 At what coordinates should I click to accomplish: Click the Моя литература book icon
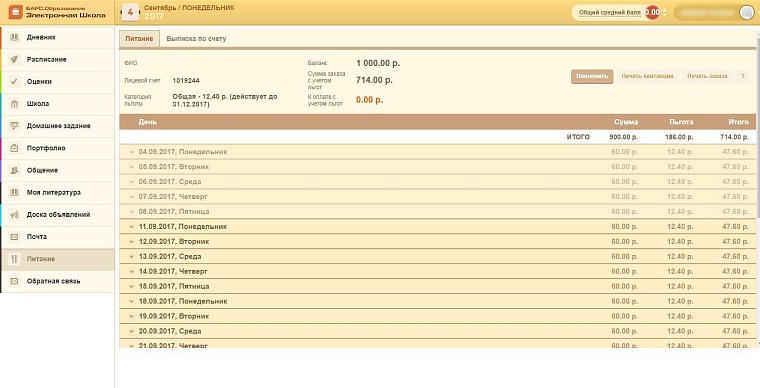(x=15, y=192)
